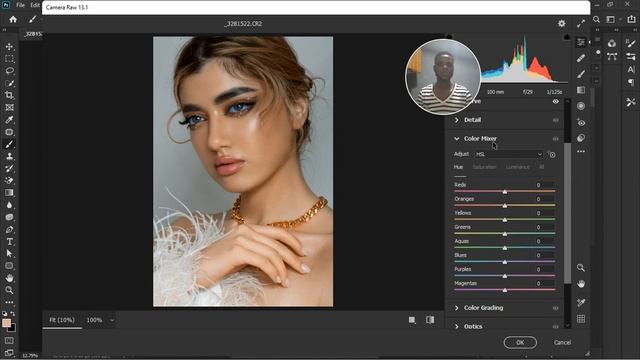The width and height of the screenshot is (640, 360).
Task: Select the Zoom tool in Photoshop toolbar
Action: tap(9, 290)
